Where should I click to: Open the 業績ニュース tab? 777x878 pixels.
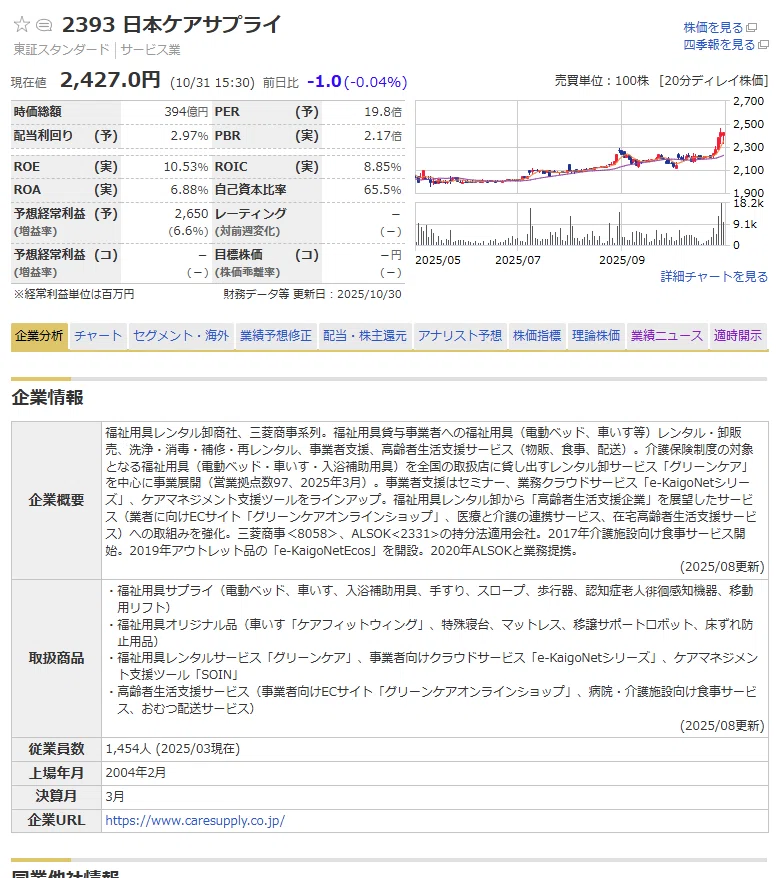[667, 336]
